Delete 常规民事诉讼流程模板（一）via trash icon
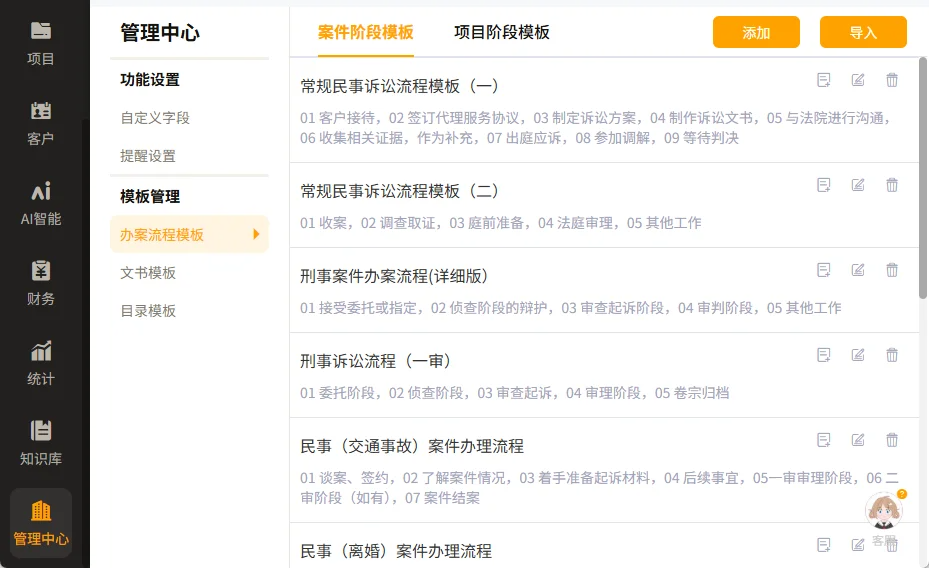This screenshot has height=568, width=929. (x=892, y=80)
